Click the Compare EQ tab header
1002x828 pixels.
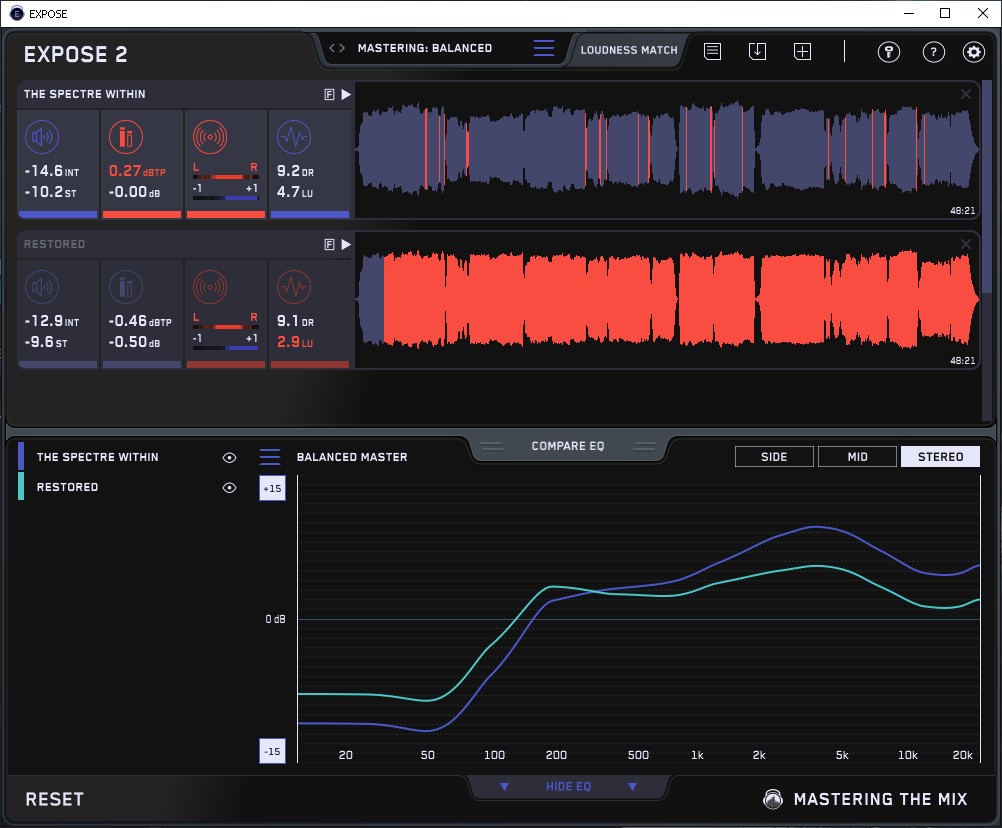(x=568, y=446)
